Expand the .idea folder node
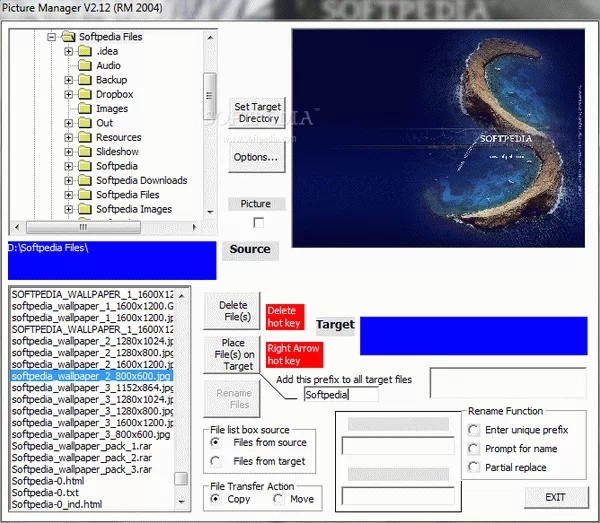 [68, 51]
